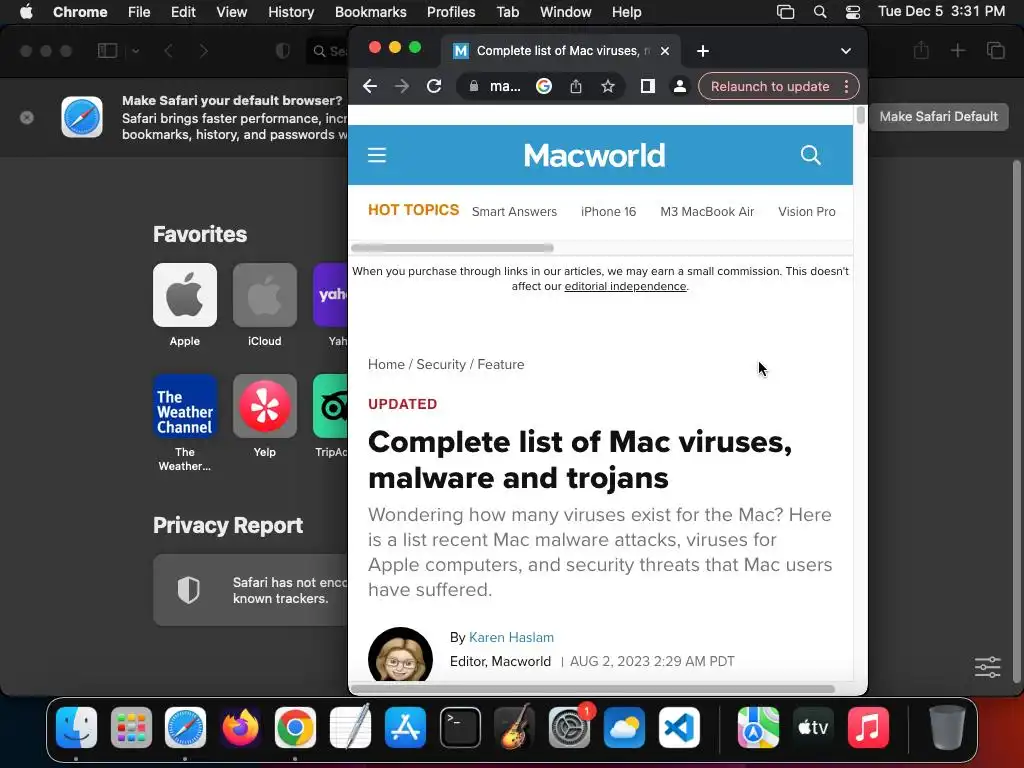1024x768 pixels.
Task: Click Karen Haslam's avatar image
Action: coord(400,654)
